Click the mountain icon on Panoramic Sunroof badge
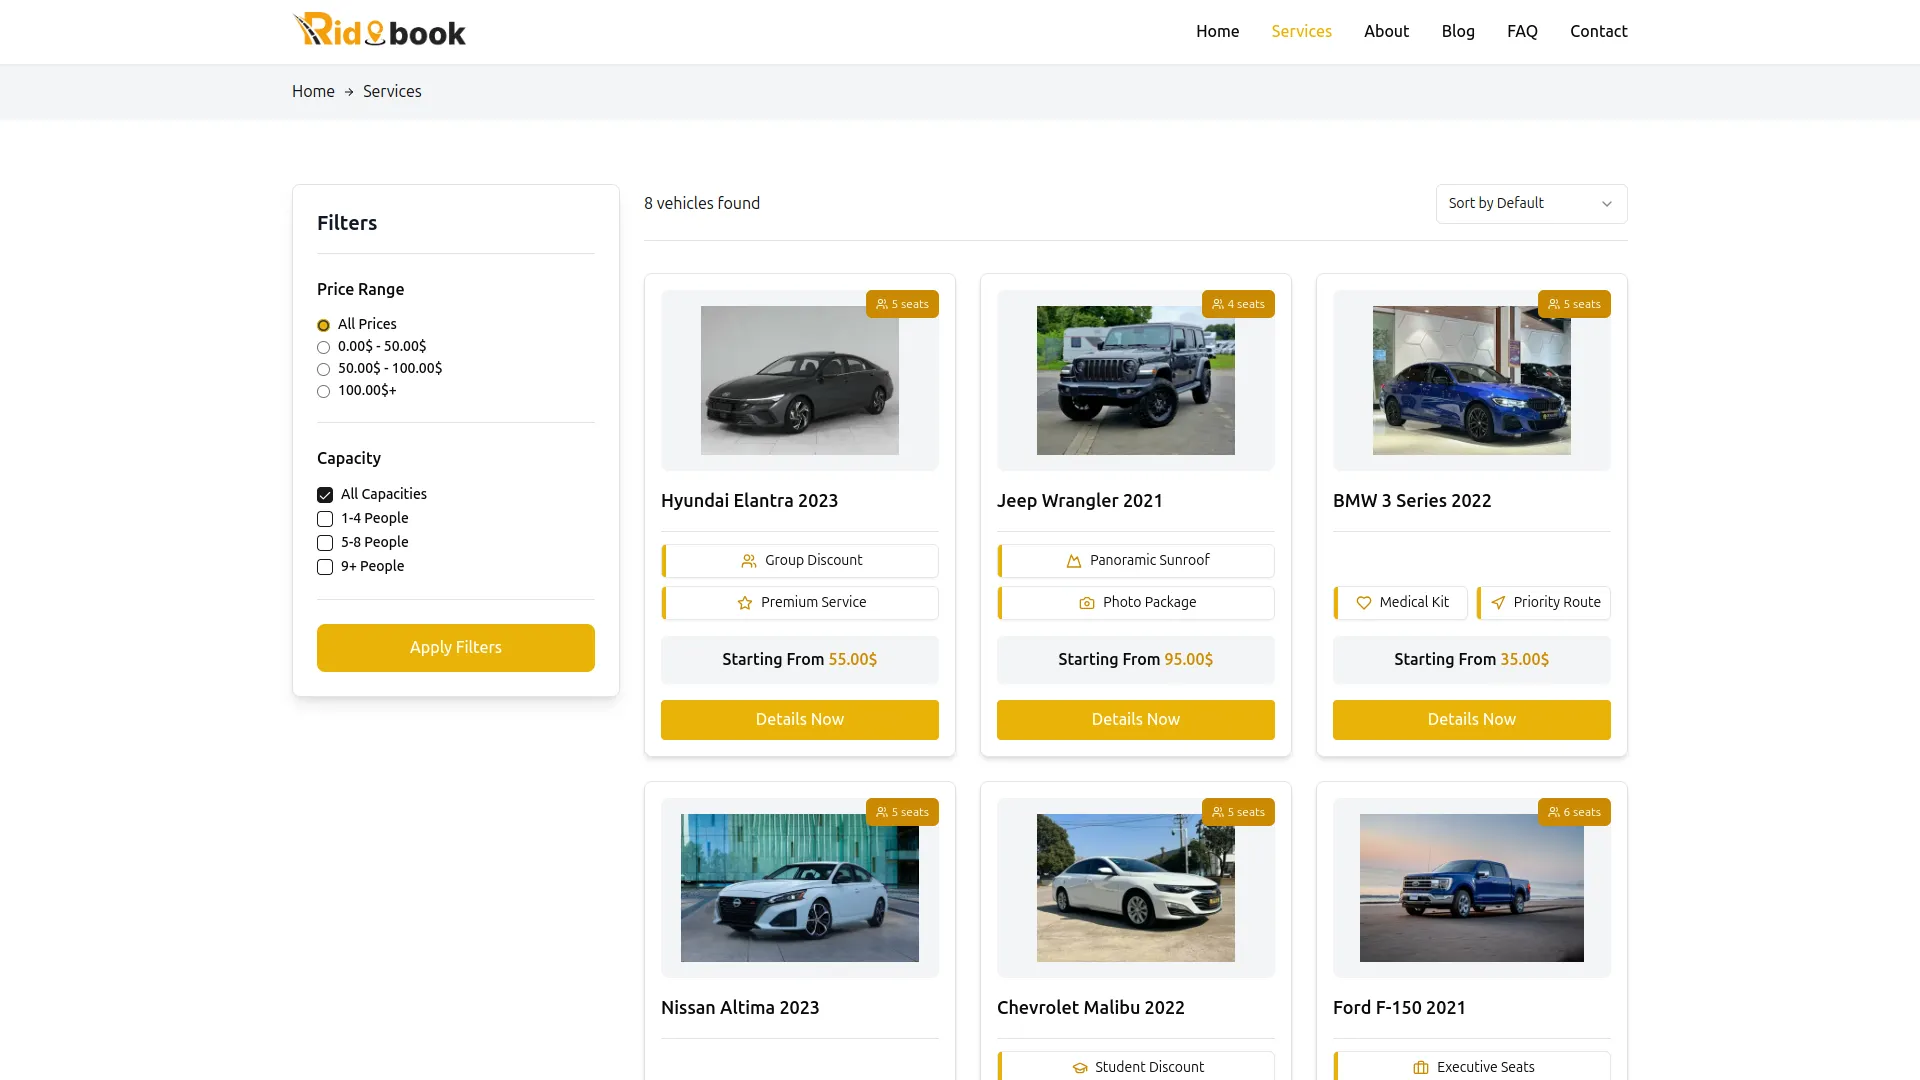This screenshot has width=1920, height=1080. coord(1073,561)
